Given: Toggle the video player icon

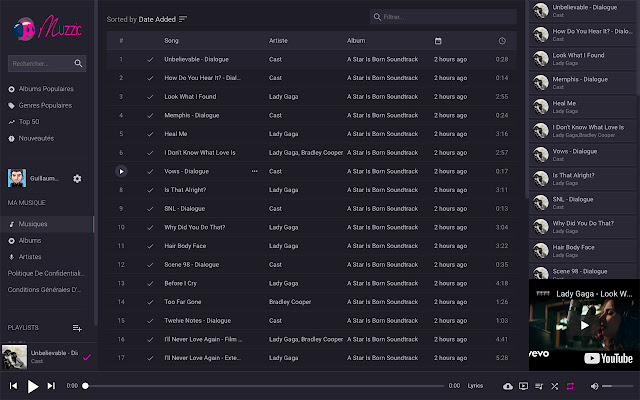Looking at the screenshot, I should coord(523,386).
